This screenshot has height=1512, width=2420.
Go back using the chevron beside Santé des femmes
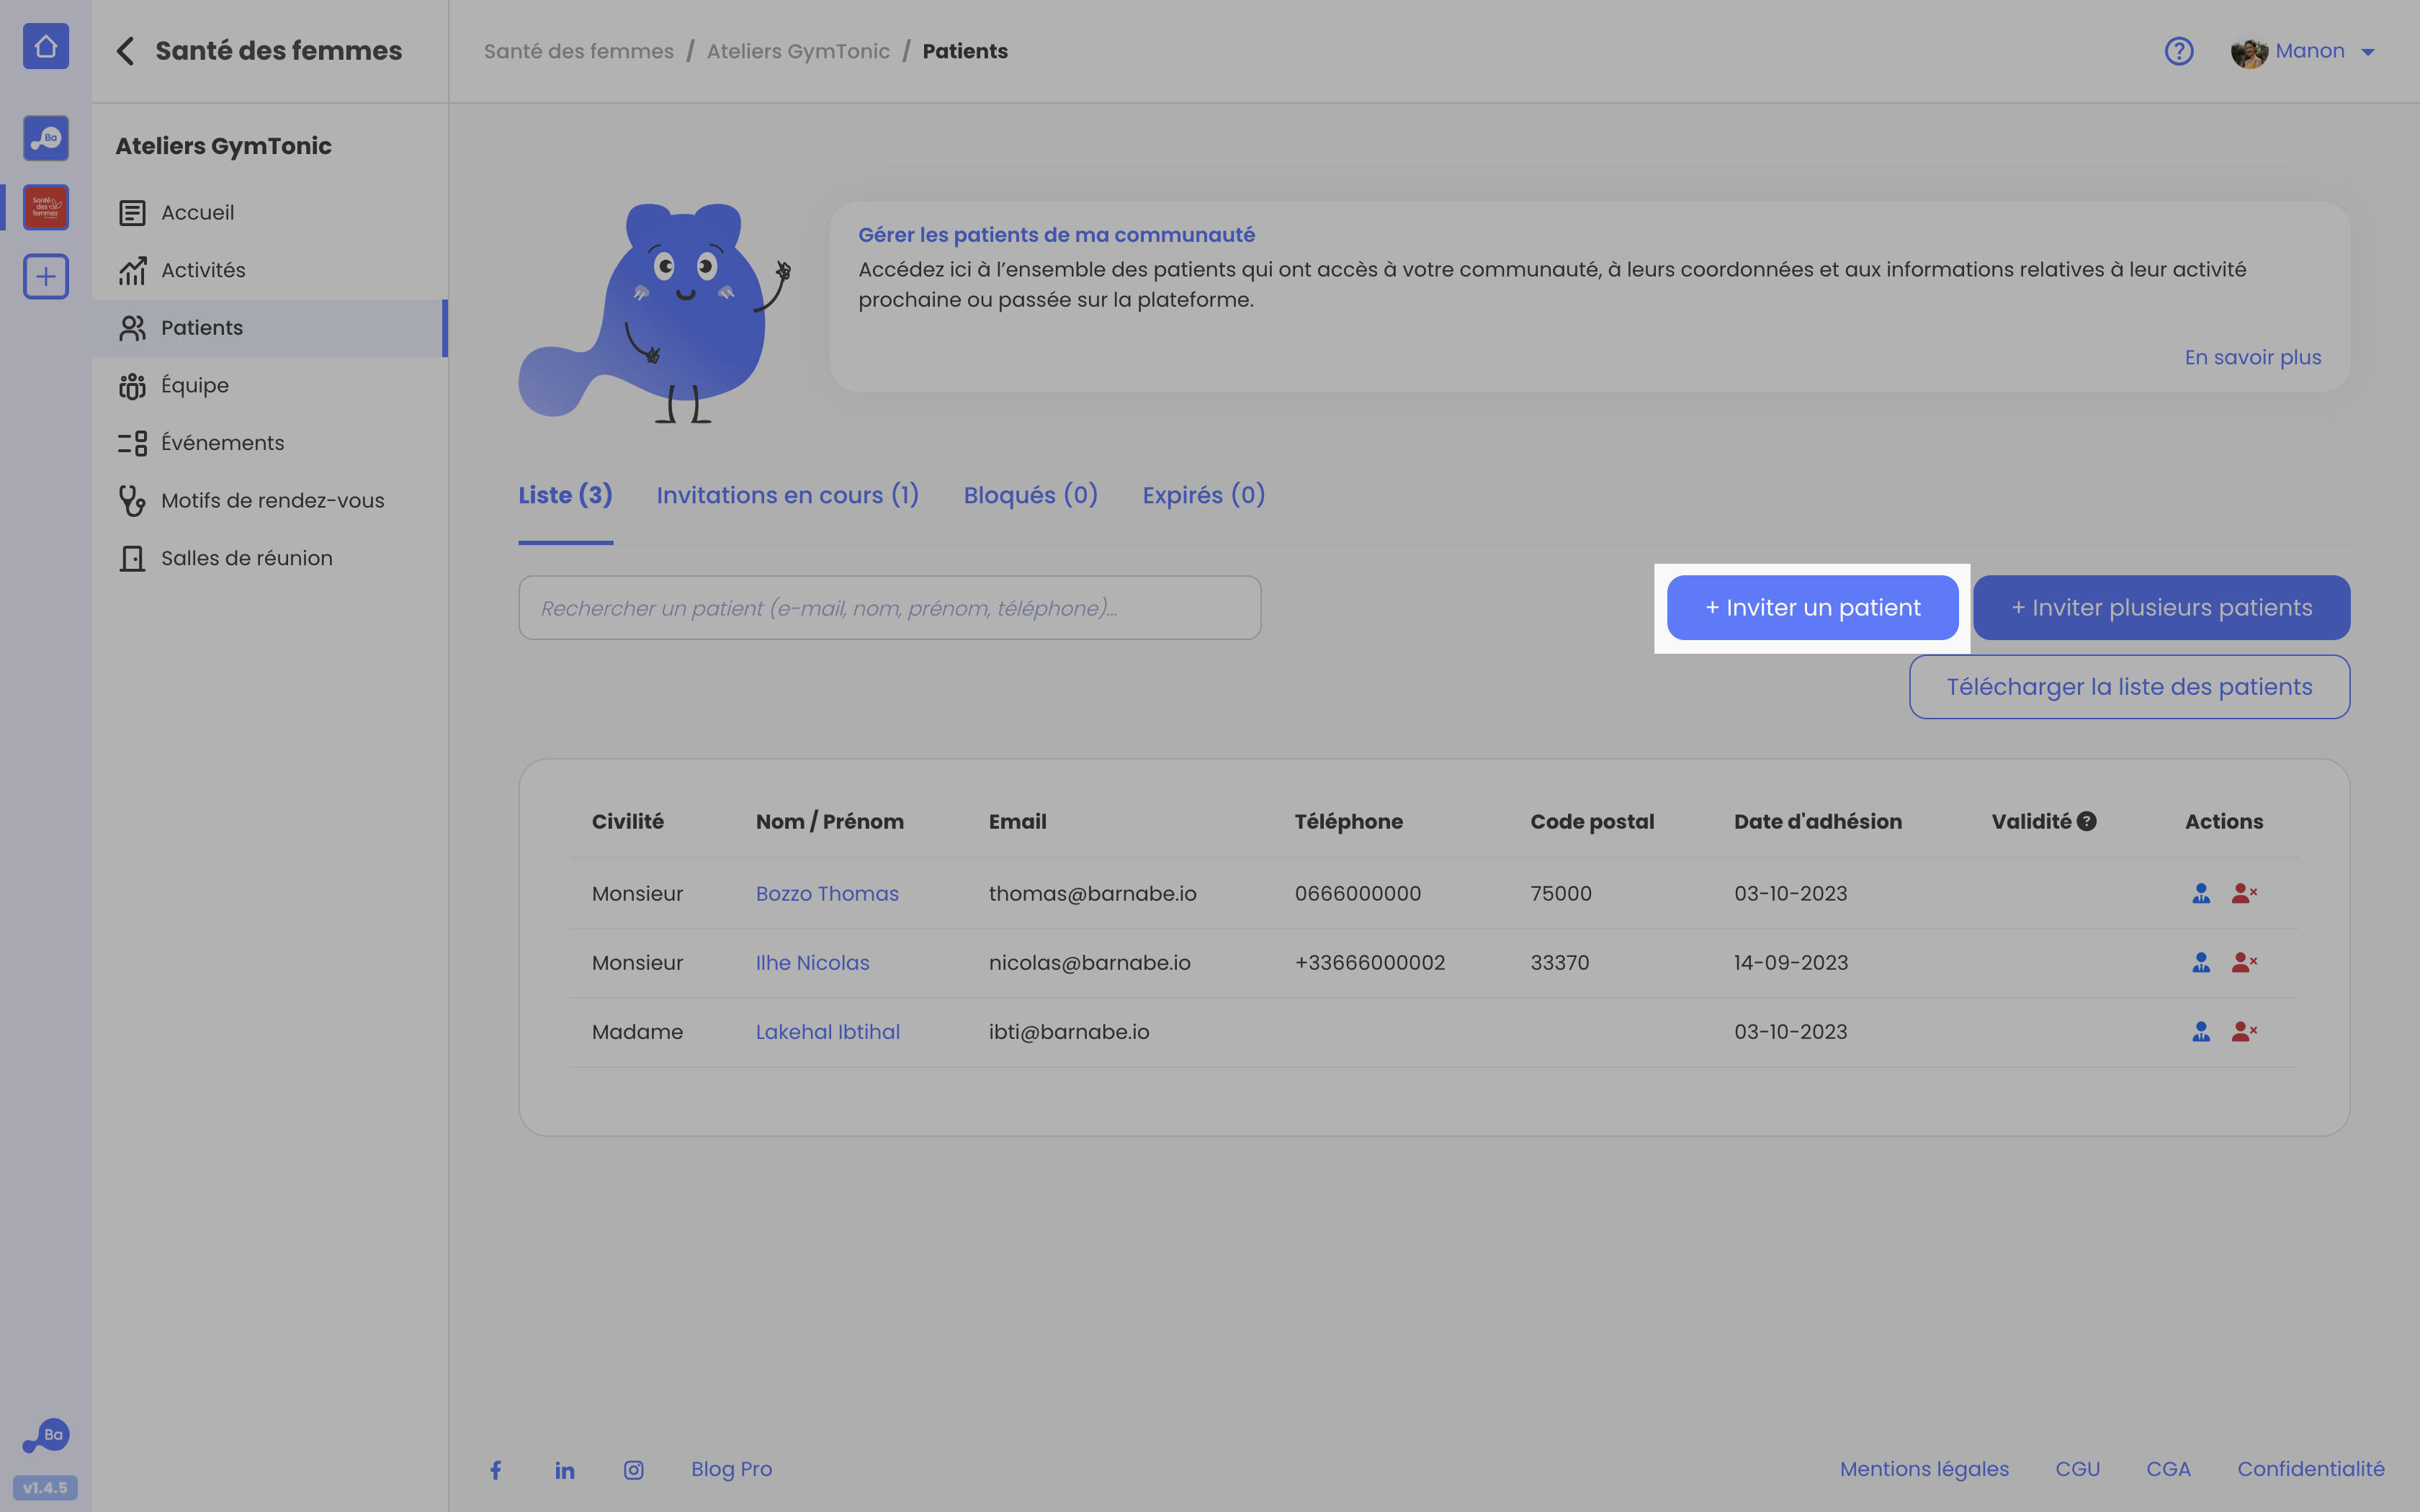pos(125,51)
